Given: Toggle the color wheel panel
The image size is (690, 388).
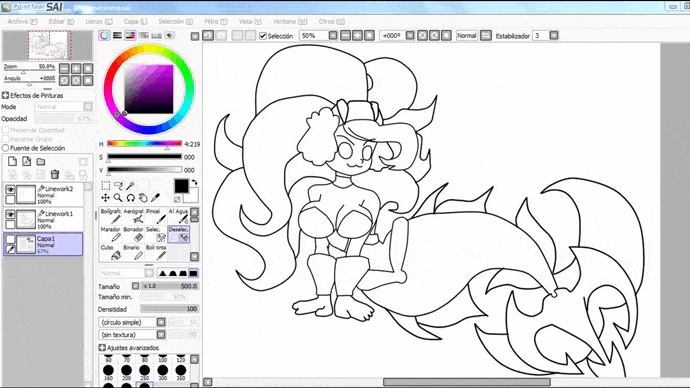Looking at the screenshot, I should tap(104, 36).
